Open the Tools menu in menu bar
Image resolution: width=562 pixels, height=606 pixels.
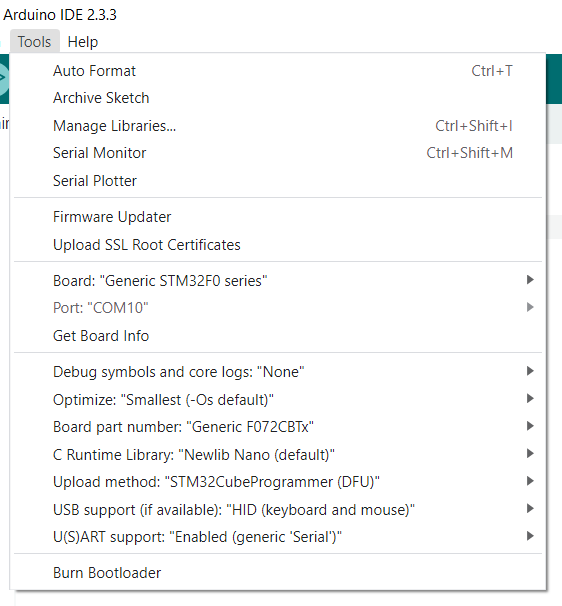tap(34, 41)
